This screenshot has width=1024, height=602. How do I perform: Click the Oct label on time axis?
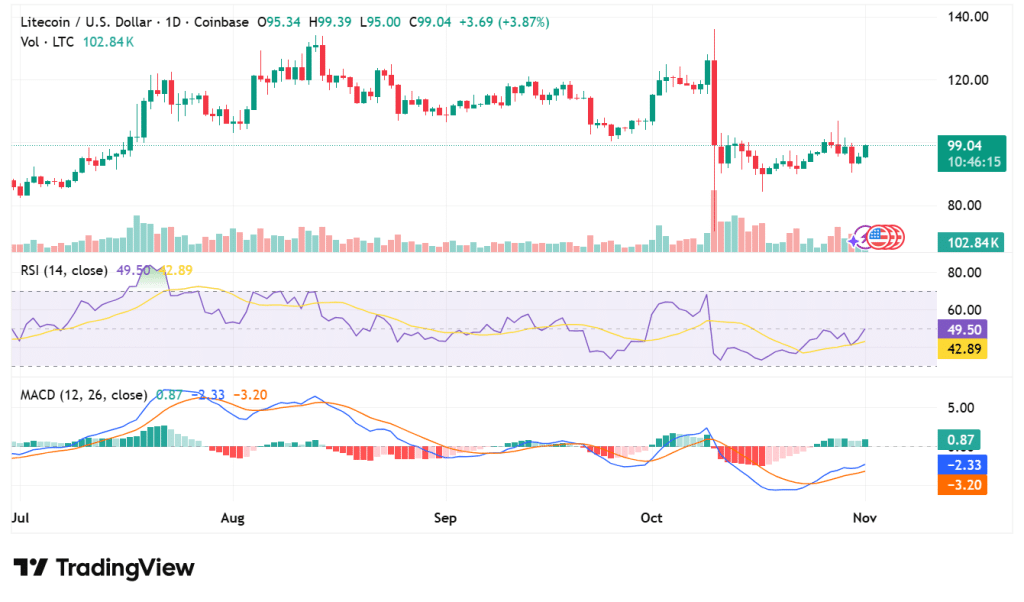652,519
